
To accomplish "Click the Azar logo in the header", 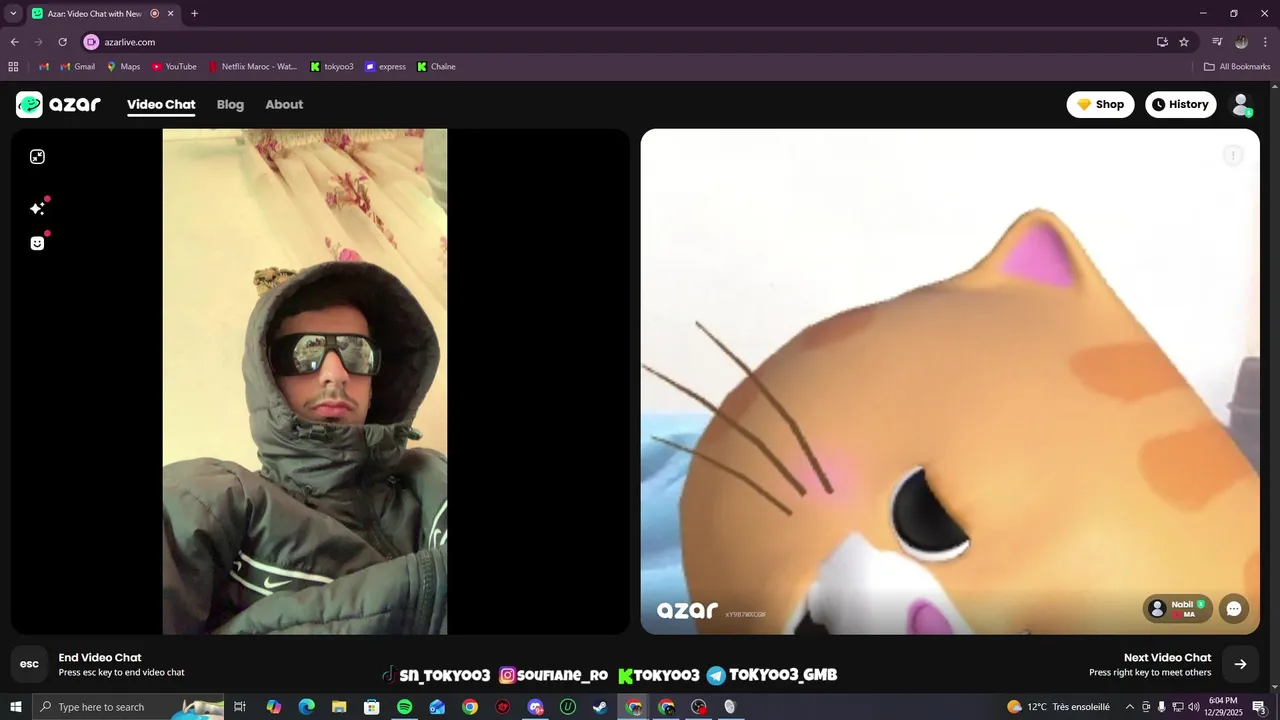I will click(x=58, y=104).
